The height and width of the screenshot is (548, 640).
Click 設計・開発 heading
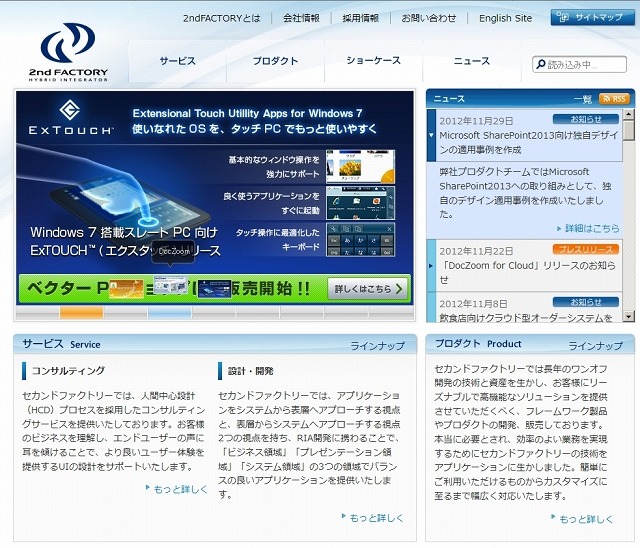[250, 371]
